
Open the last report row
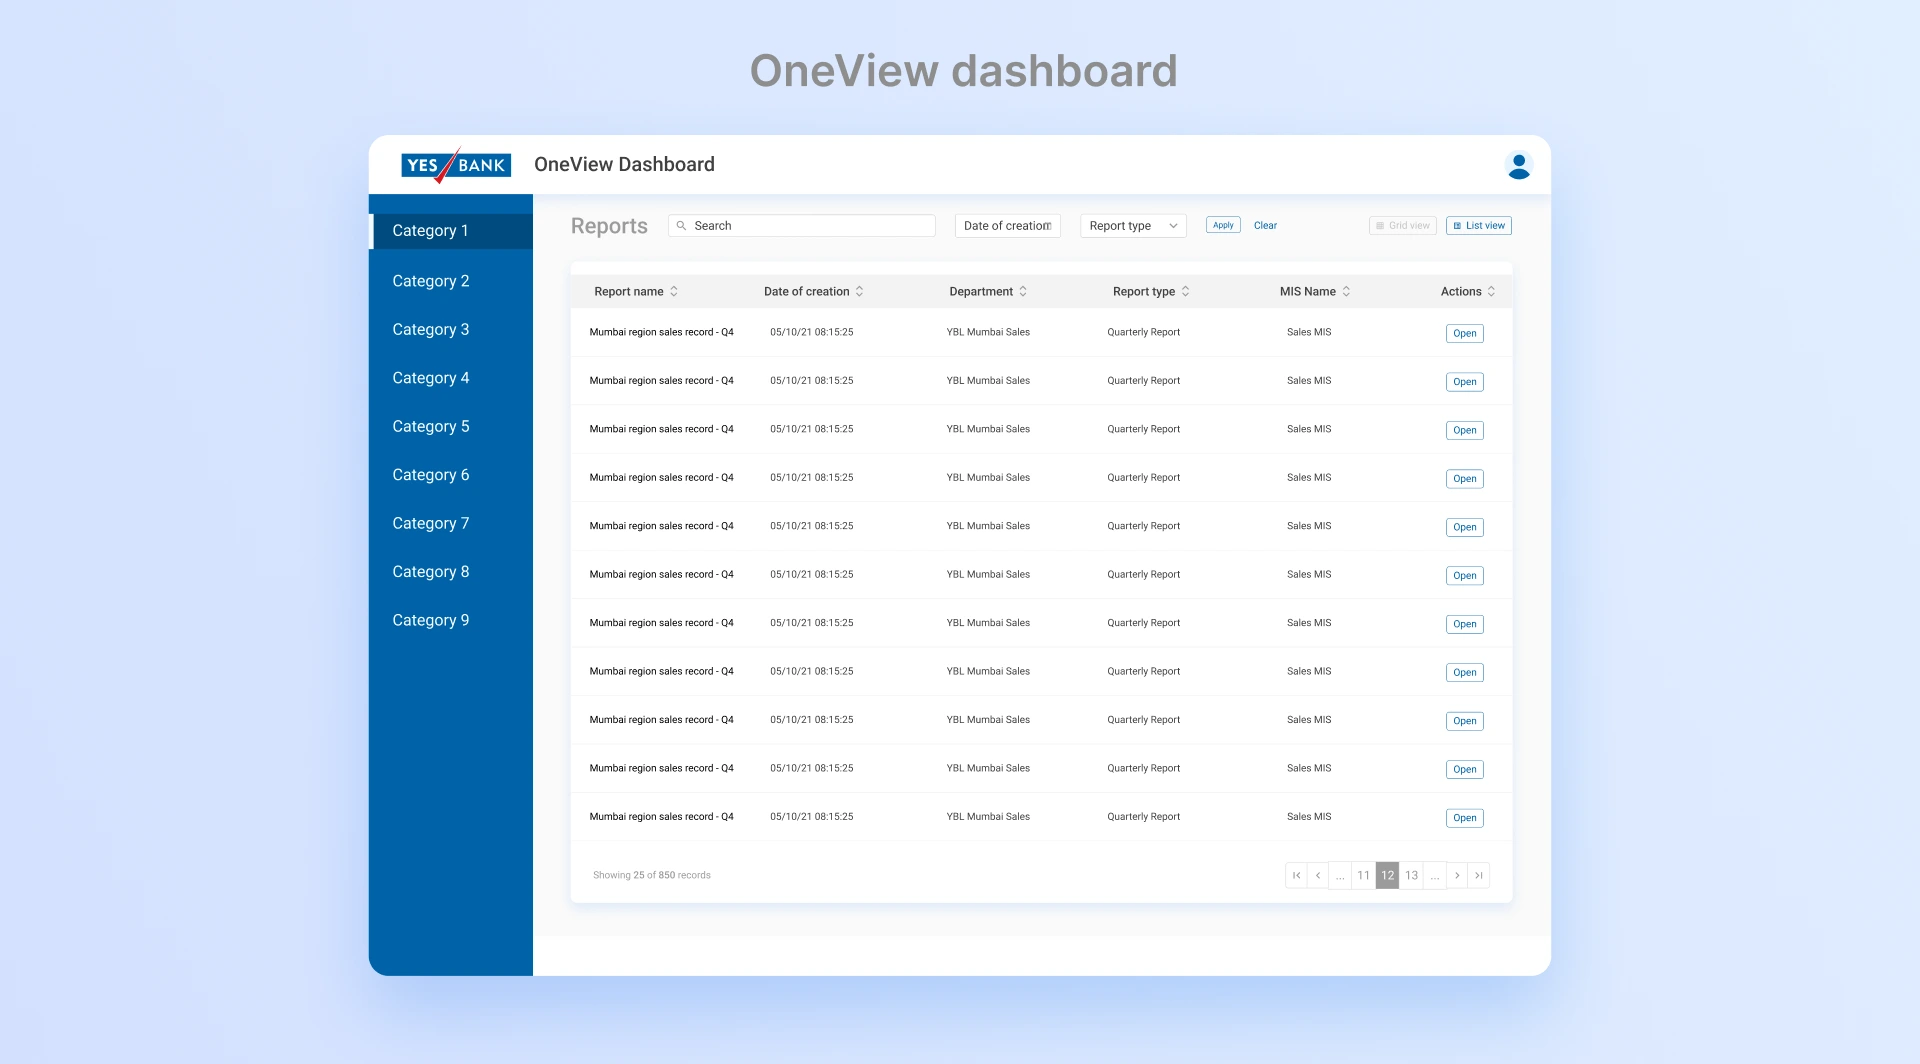pyautogui.click(x=1465, y=819)
